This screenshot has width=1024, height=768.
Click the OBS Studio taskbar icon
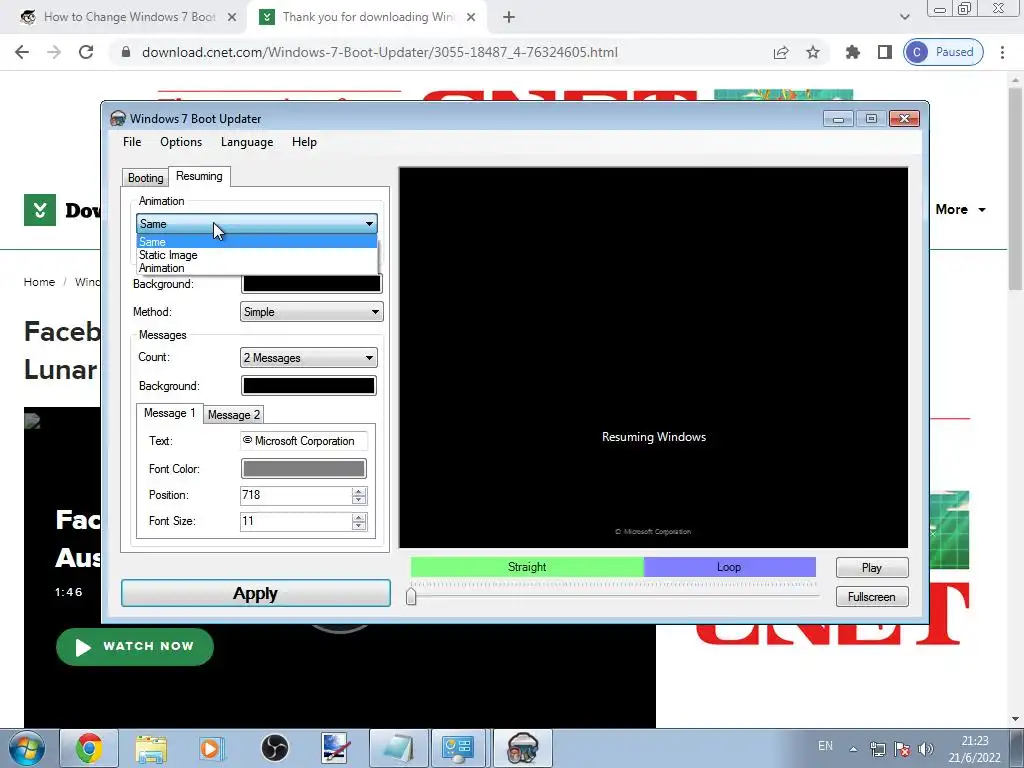pos(274,748)
